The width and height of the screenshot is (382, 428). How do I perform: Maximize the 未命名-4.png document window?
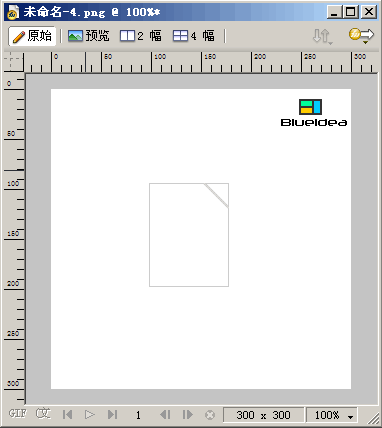[351, 12]
